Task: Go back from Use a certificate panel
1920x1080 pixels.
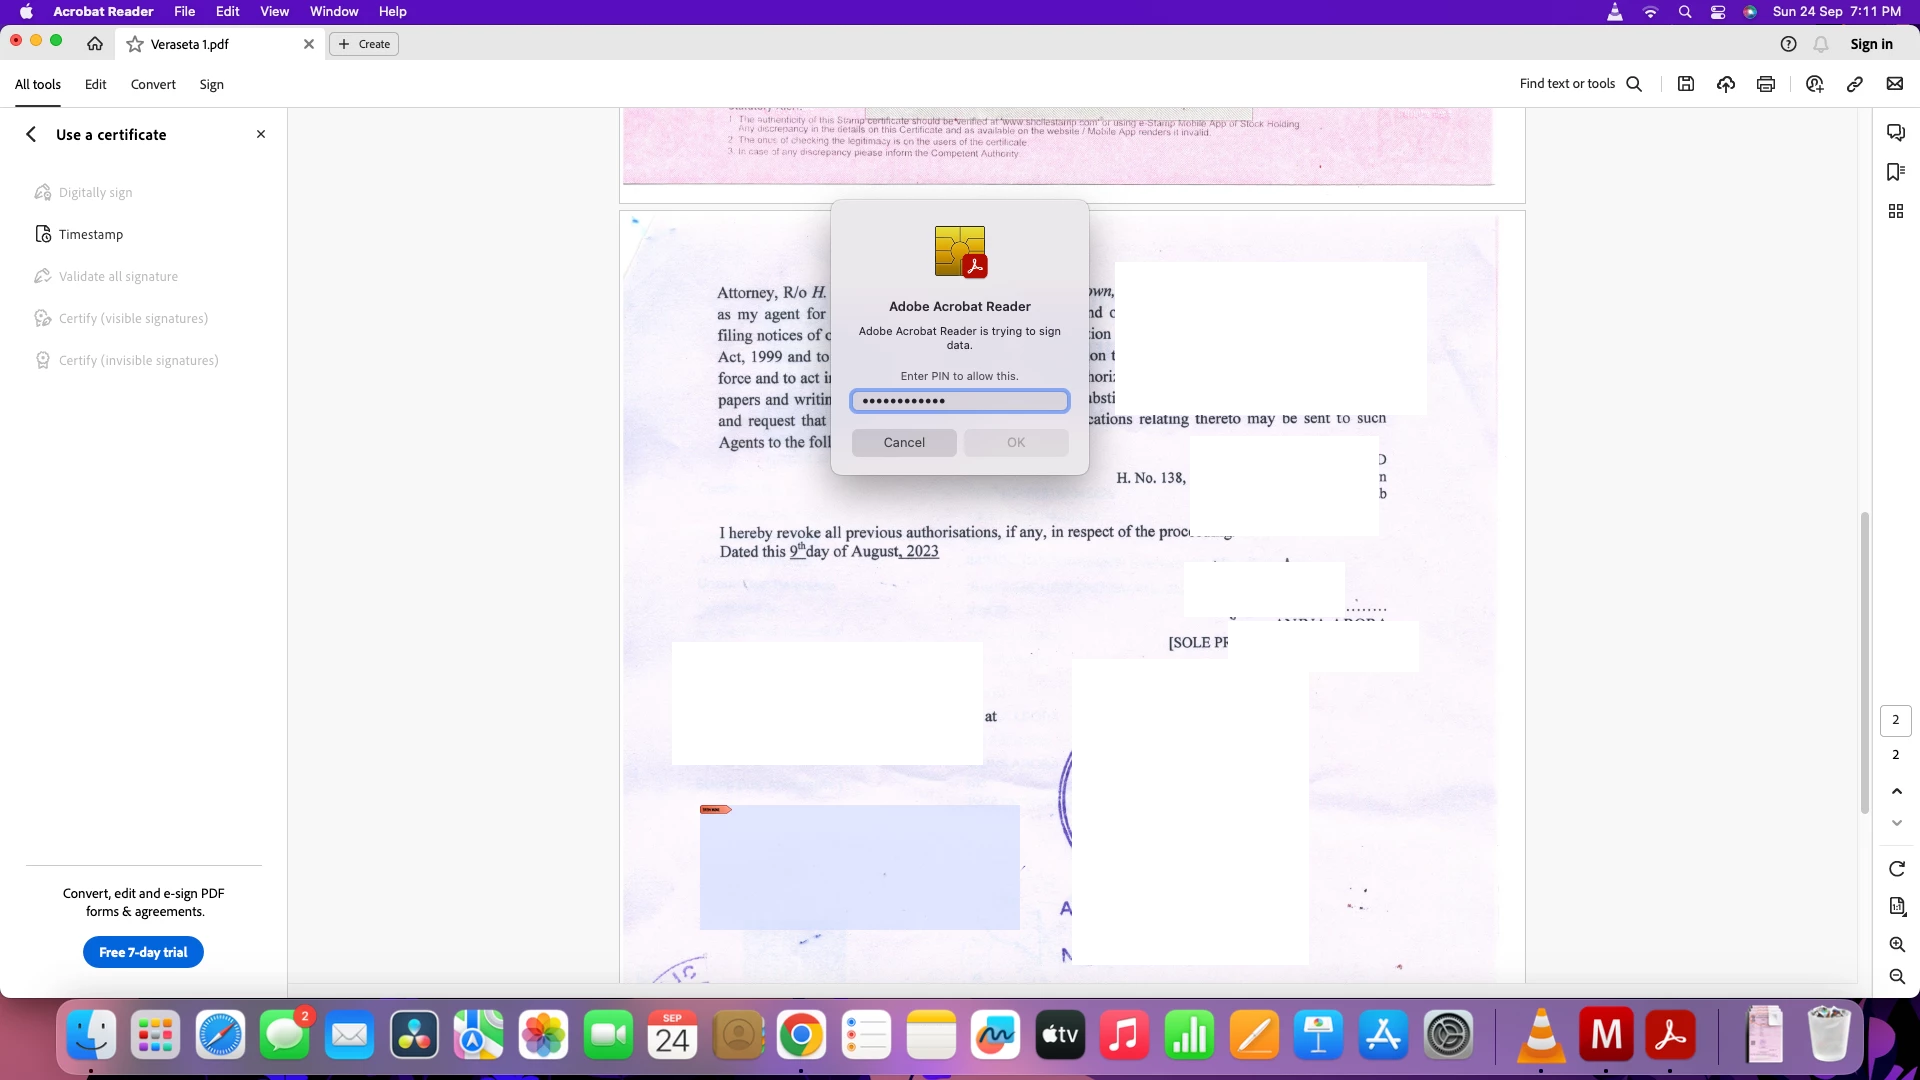Action: (31, 134)
